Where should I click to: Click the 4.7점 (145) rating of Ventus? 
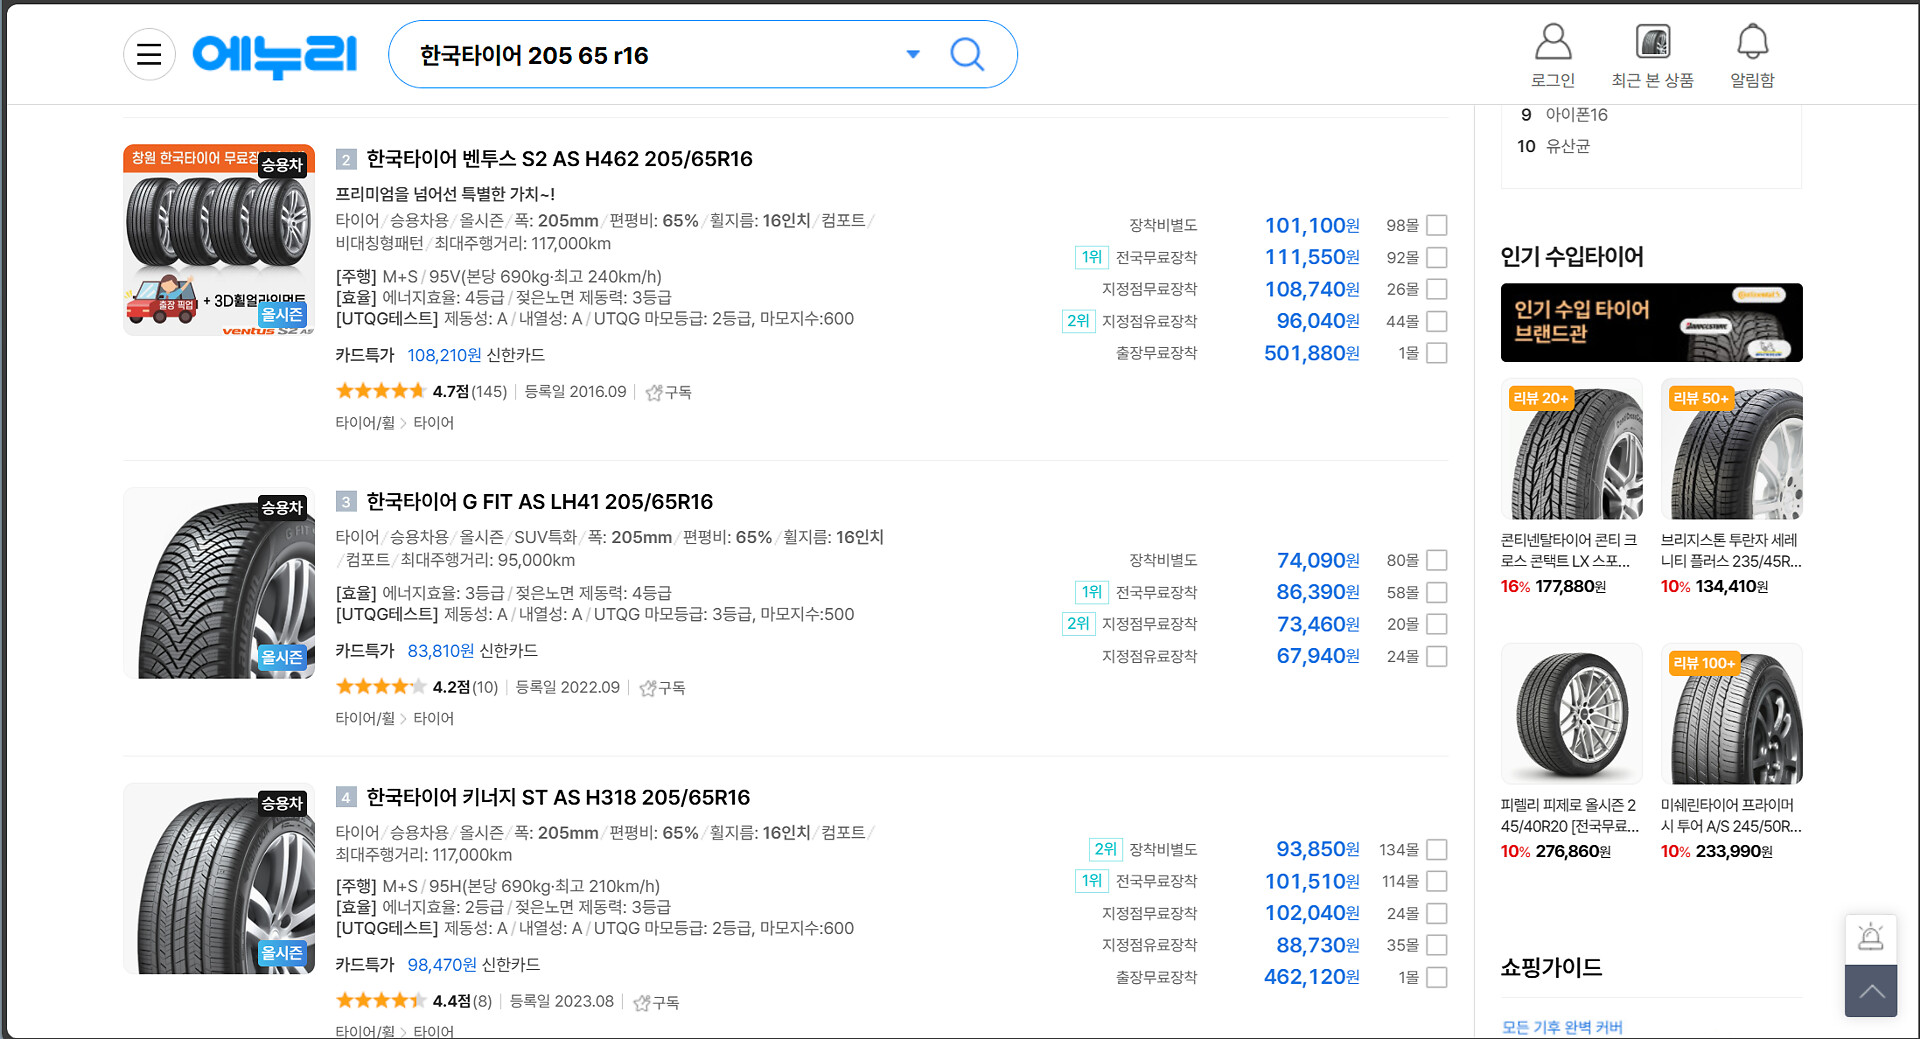(x=421, y=392)
